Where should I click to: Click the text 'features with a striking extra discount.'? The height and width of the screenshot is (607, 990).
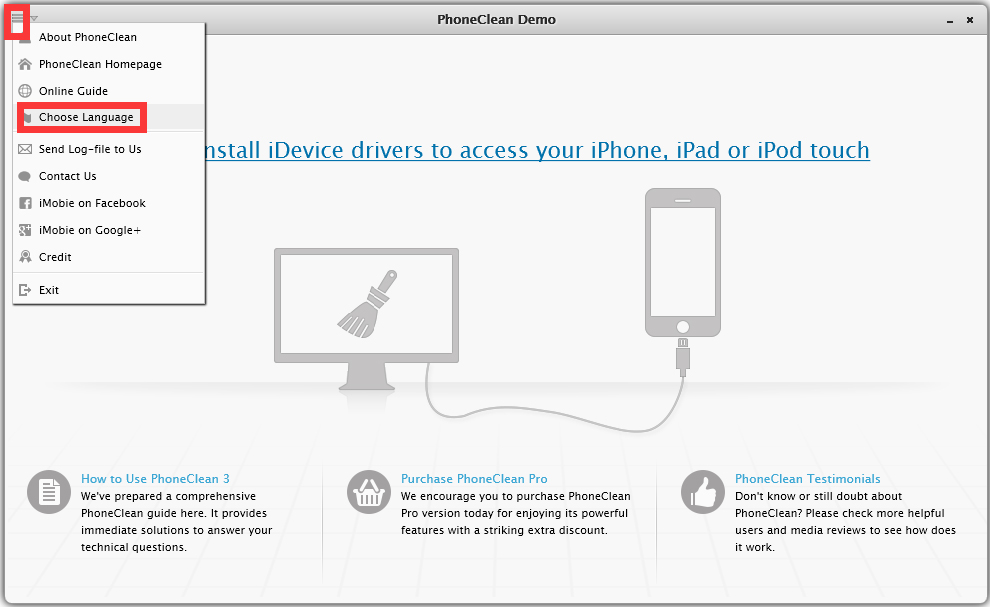[x=504, y=531]
